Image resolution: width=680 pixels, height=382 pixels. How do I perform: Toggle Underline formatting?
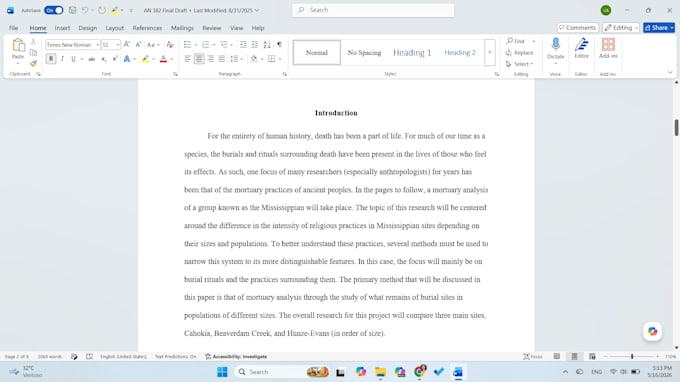(73, 59)
